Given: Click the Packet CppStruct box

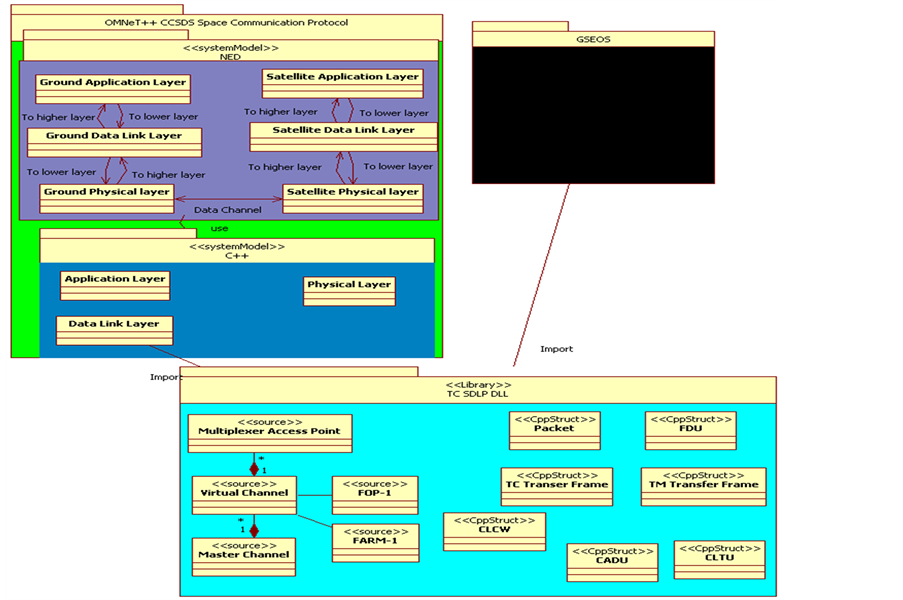Looking at the screenshot, I should click(554, 429).
